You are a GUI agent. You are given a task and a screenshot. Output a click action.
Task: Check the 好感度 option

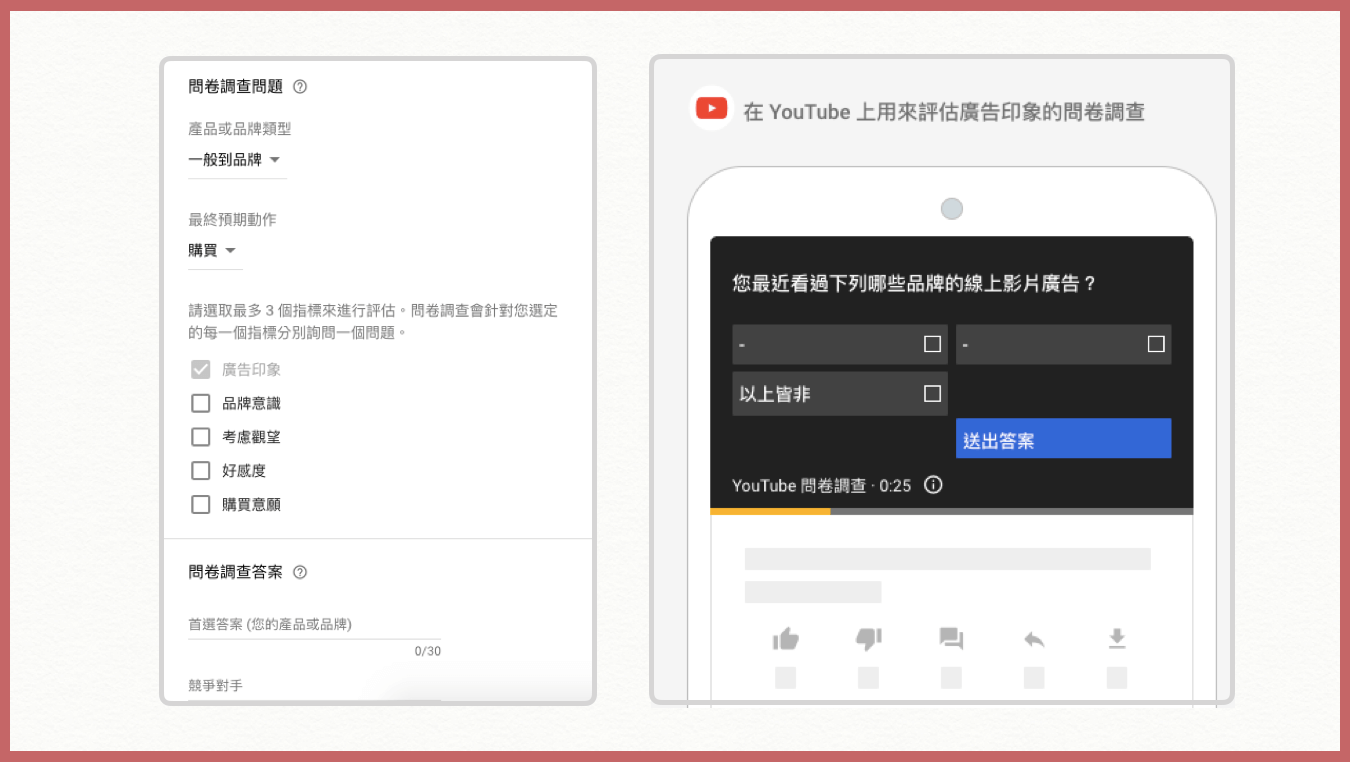pos(201,471)
